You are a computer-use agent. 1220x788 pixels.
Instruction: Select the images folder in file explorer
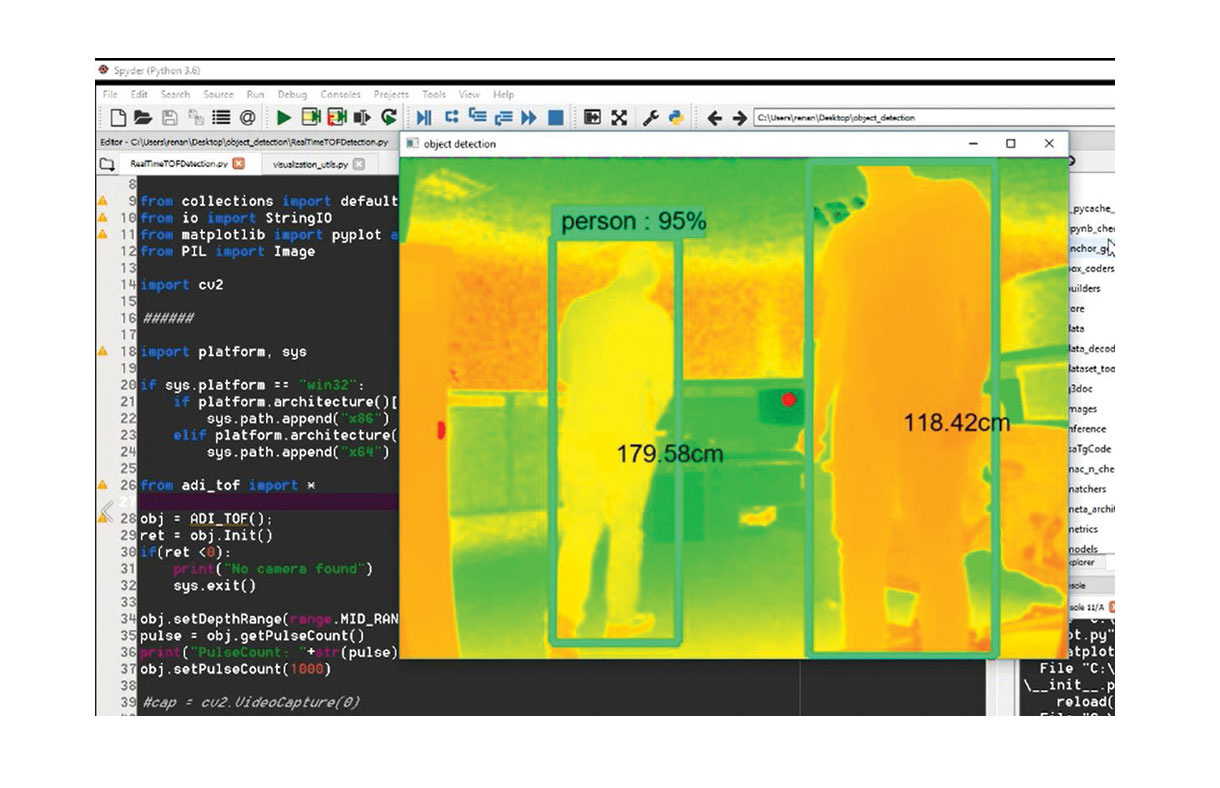pos(1084,408)
